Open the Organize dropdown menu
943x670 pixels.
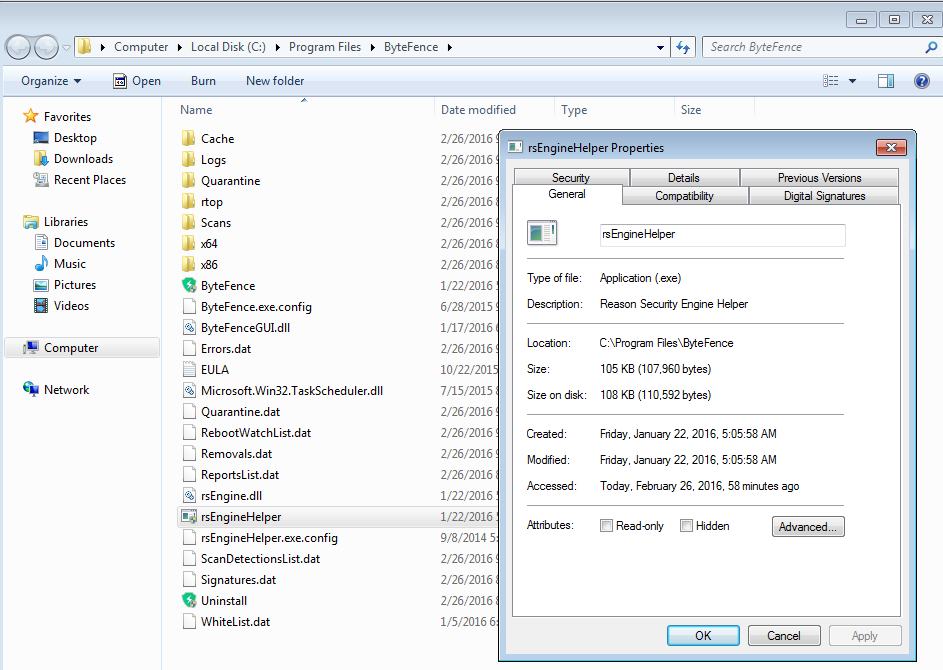click(51, 81)
